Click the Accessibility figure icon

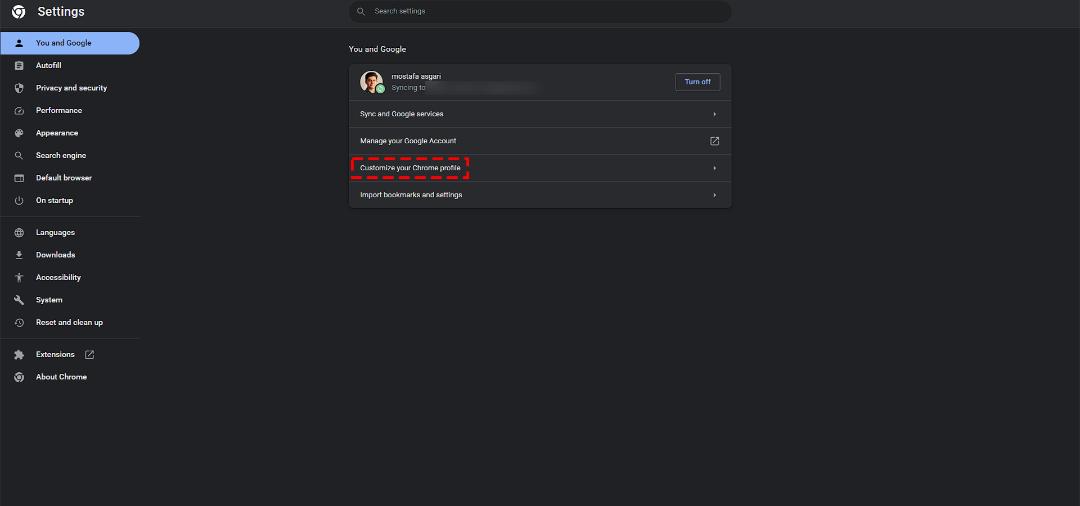pos(19,277)
